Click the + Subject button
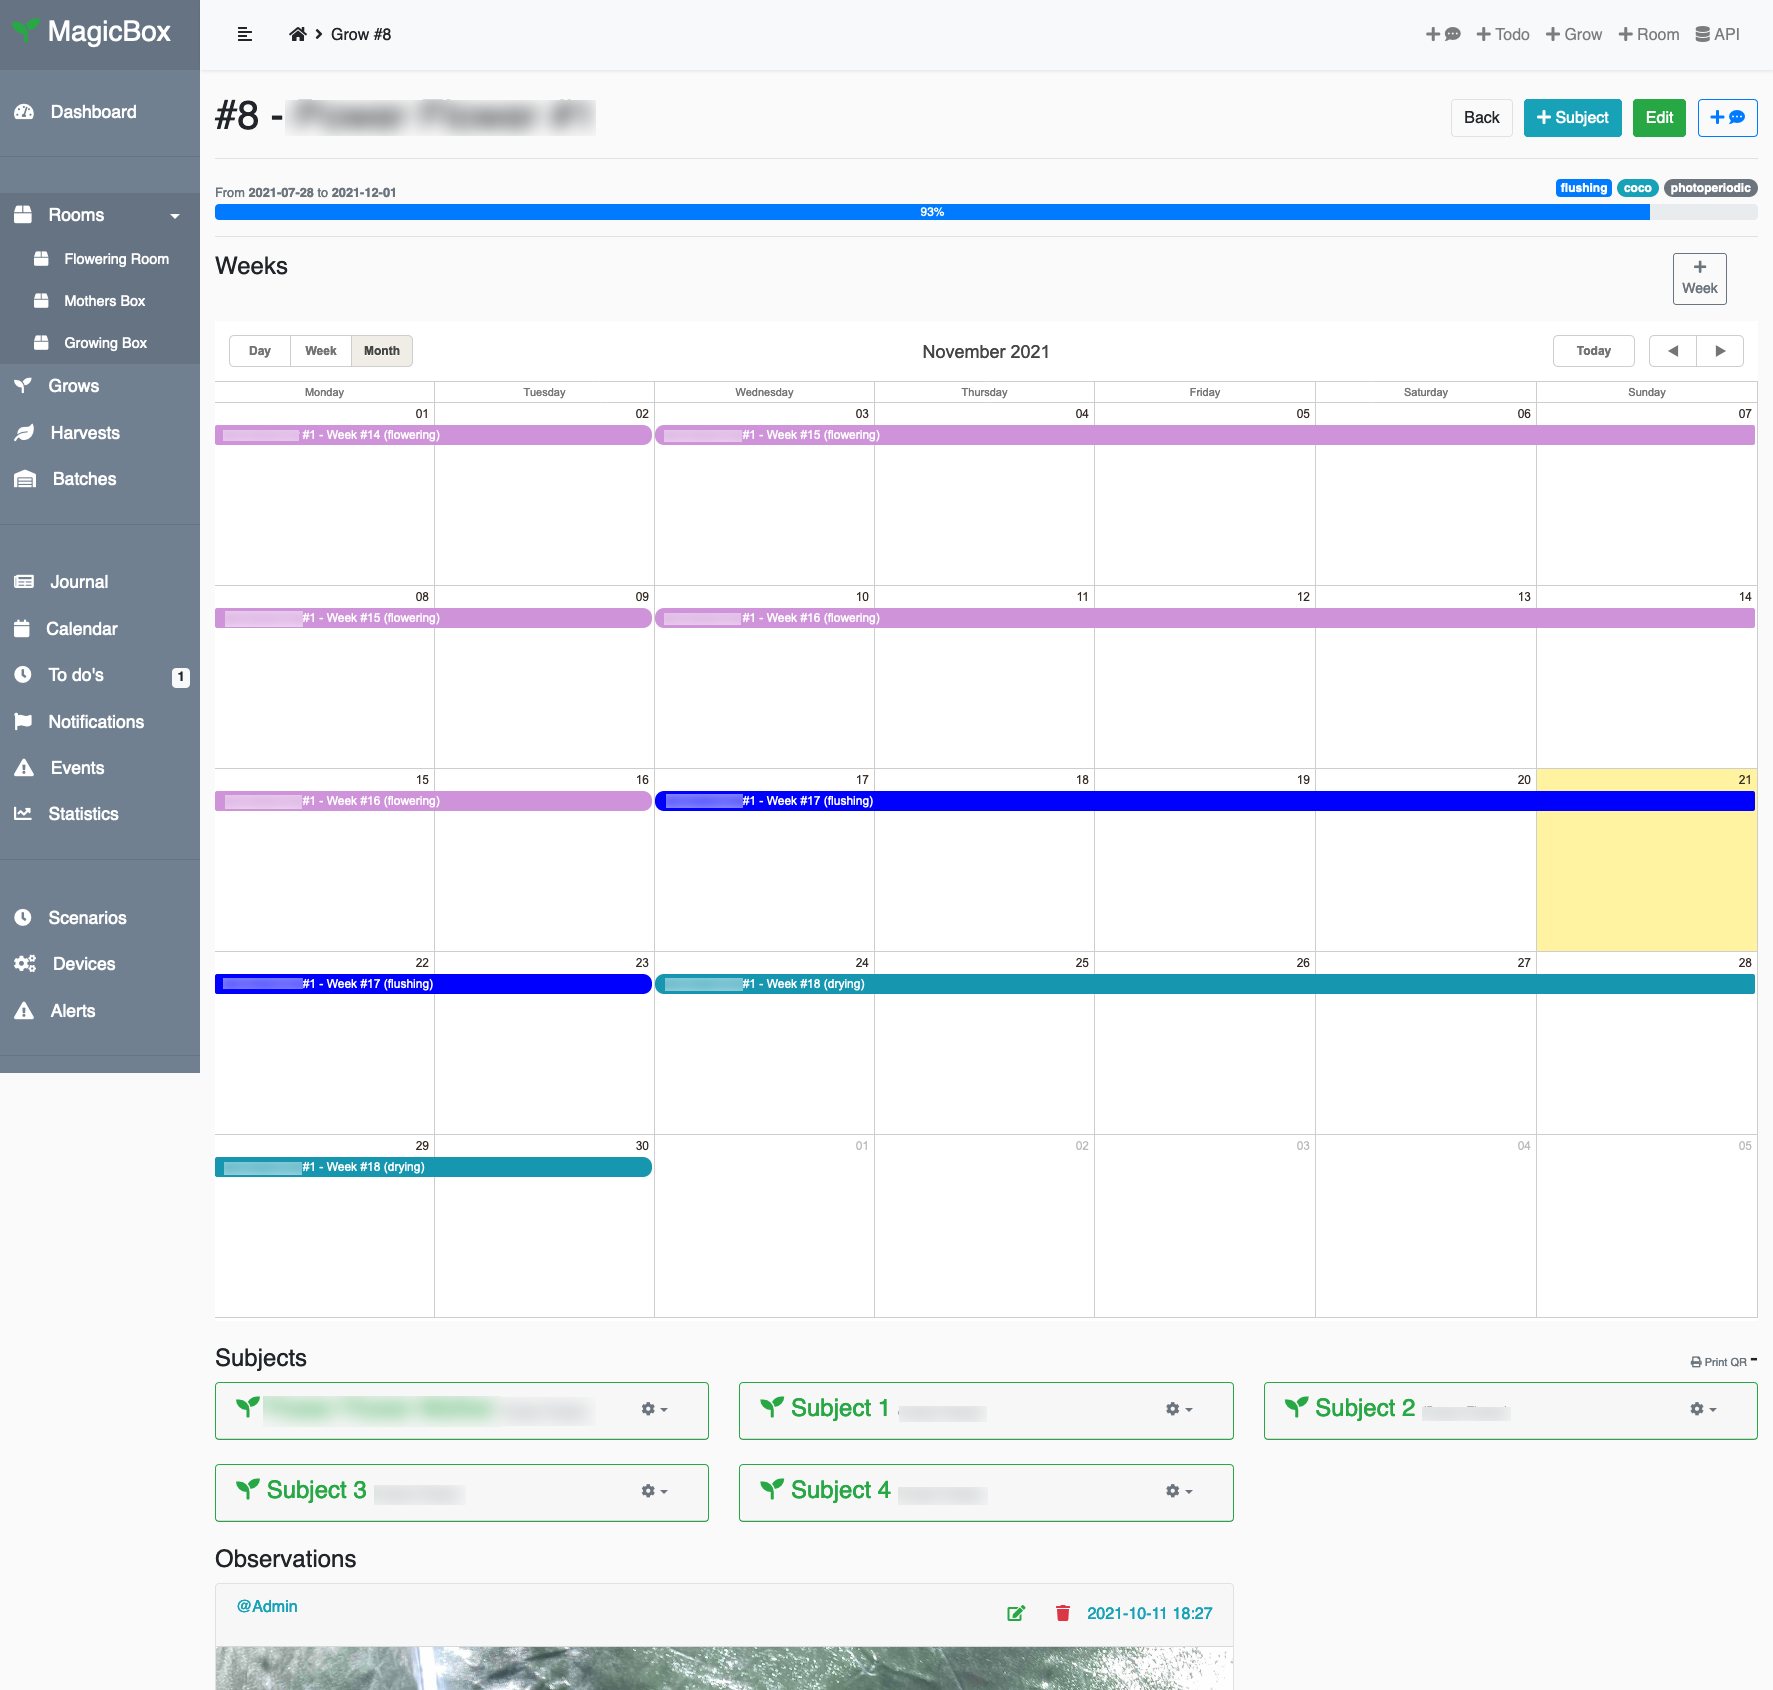 (1572, 118)
